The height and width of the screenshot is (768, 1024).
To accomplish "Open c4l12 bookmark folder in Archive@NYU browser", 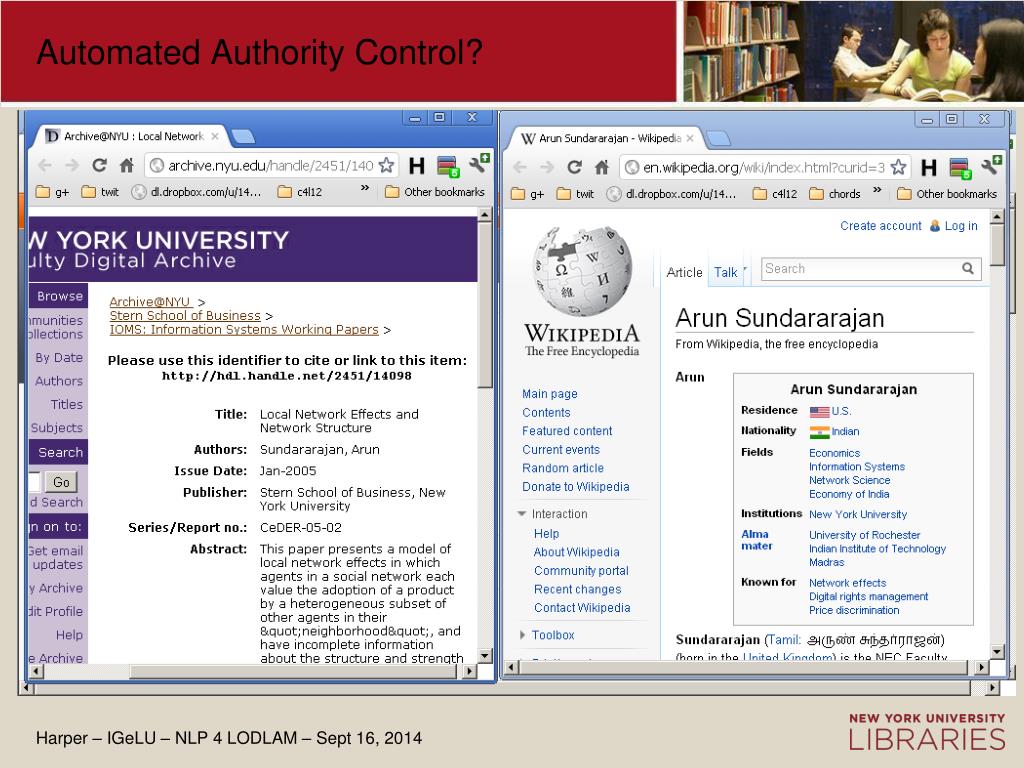I will (x=300, y=192).
